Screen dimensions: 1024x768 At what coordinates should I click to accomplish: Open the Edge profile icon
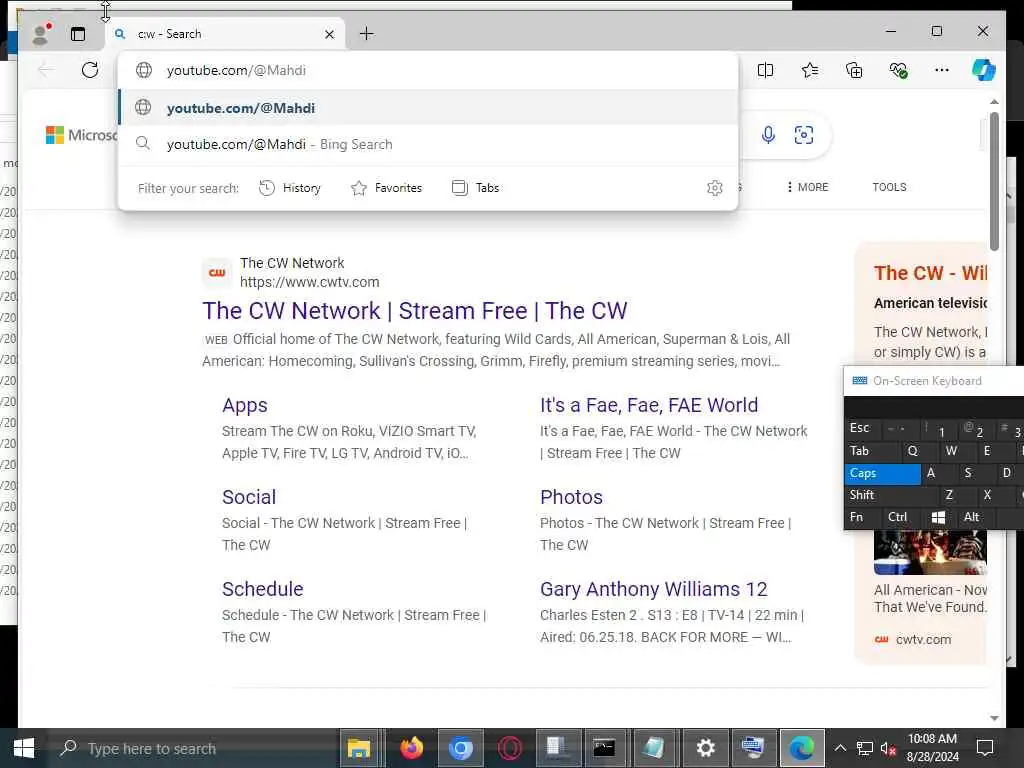[41, 34]
